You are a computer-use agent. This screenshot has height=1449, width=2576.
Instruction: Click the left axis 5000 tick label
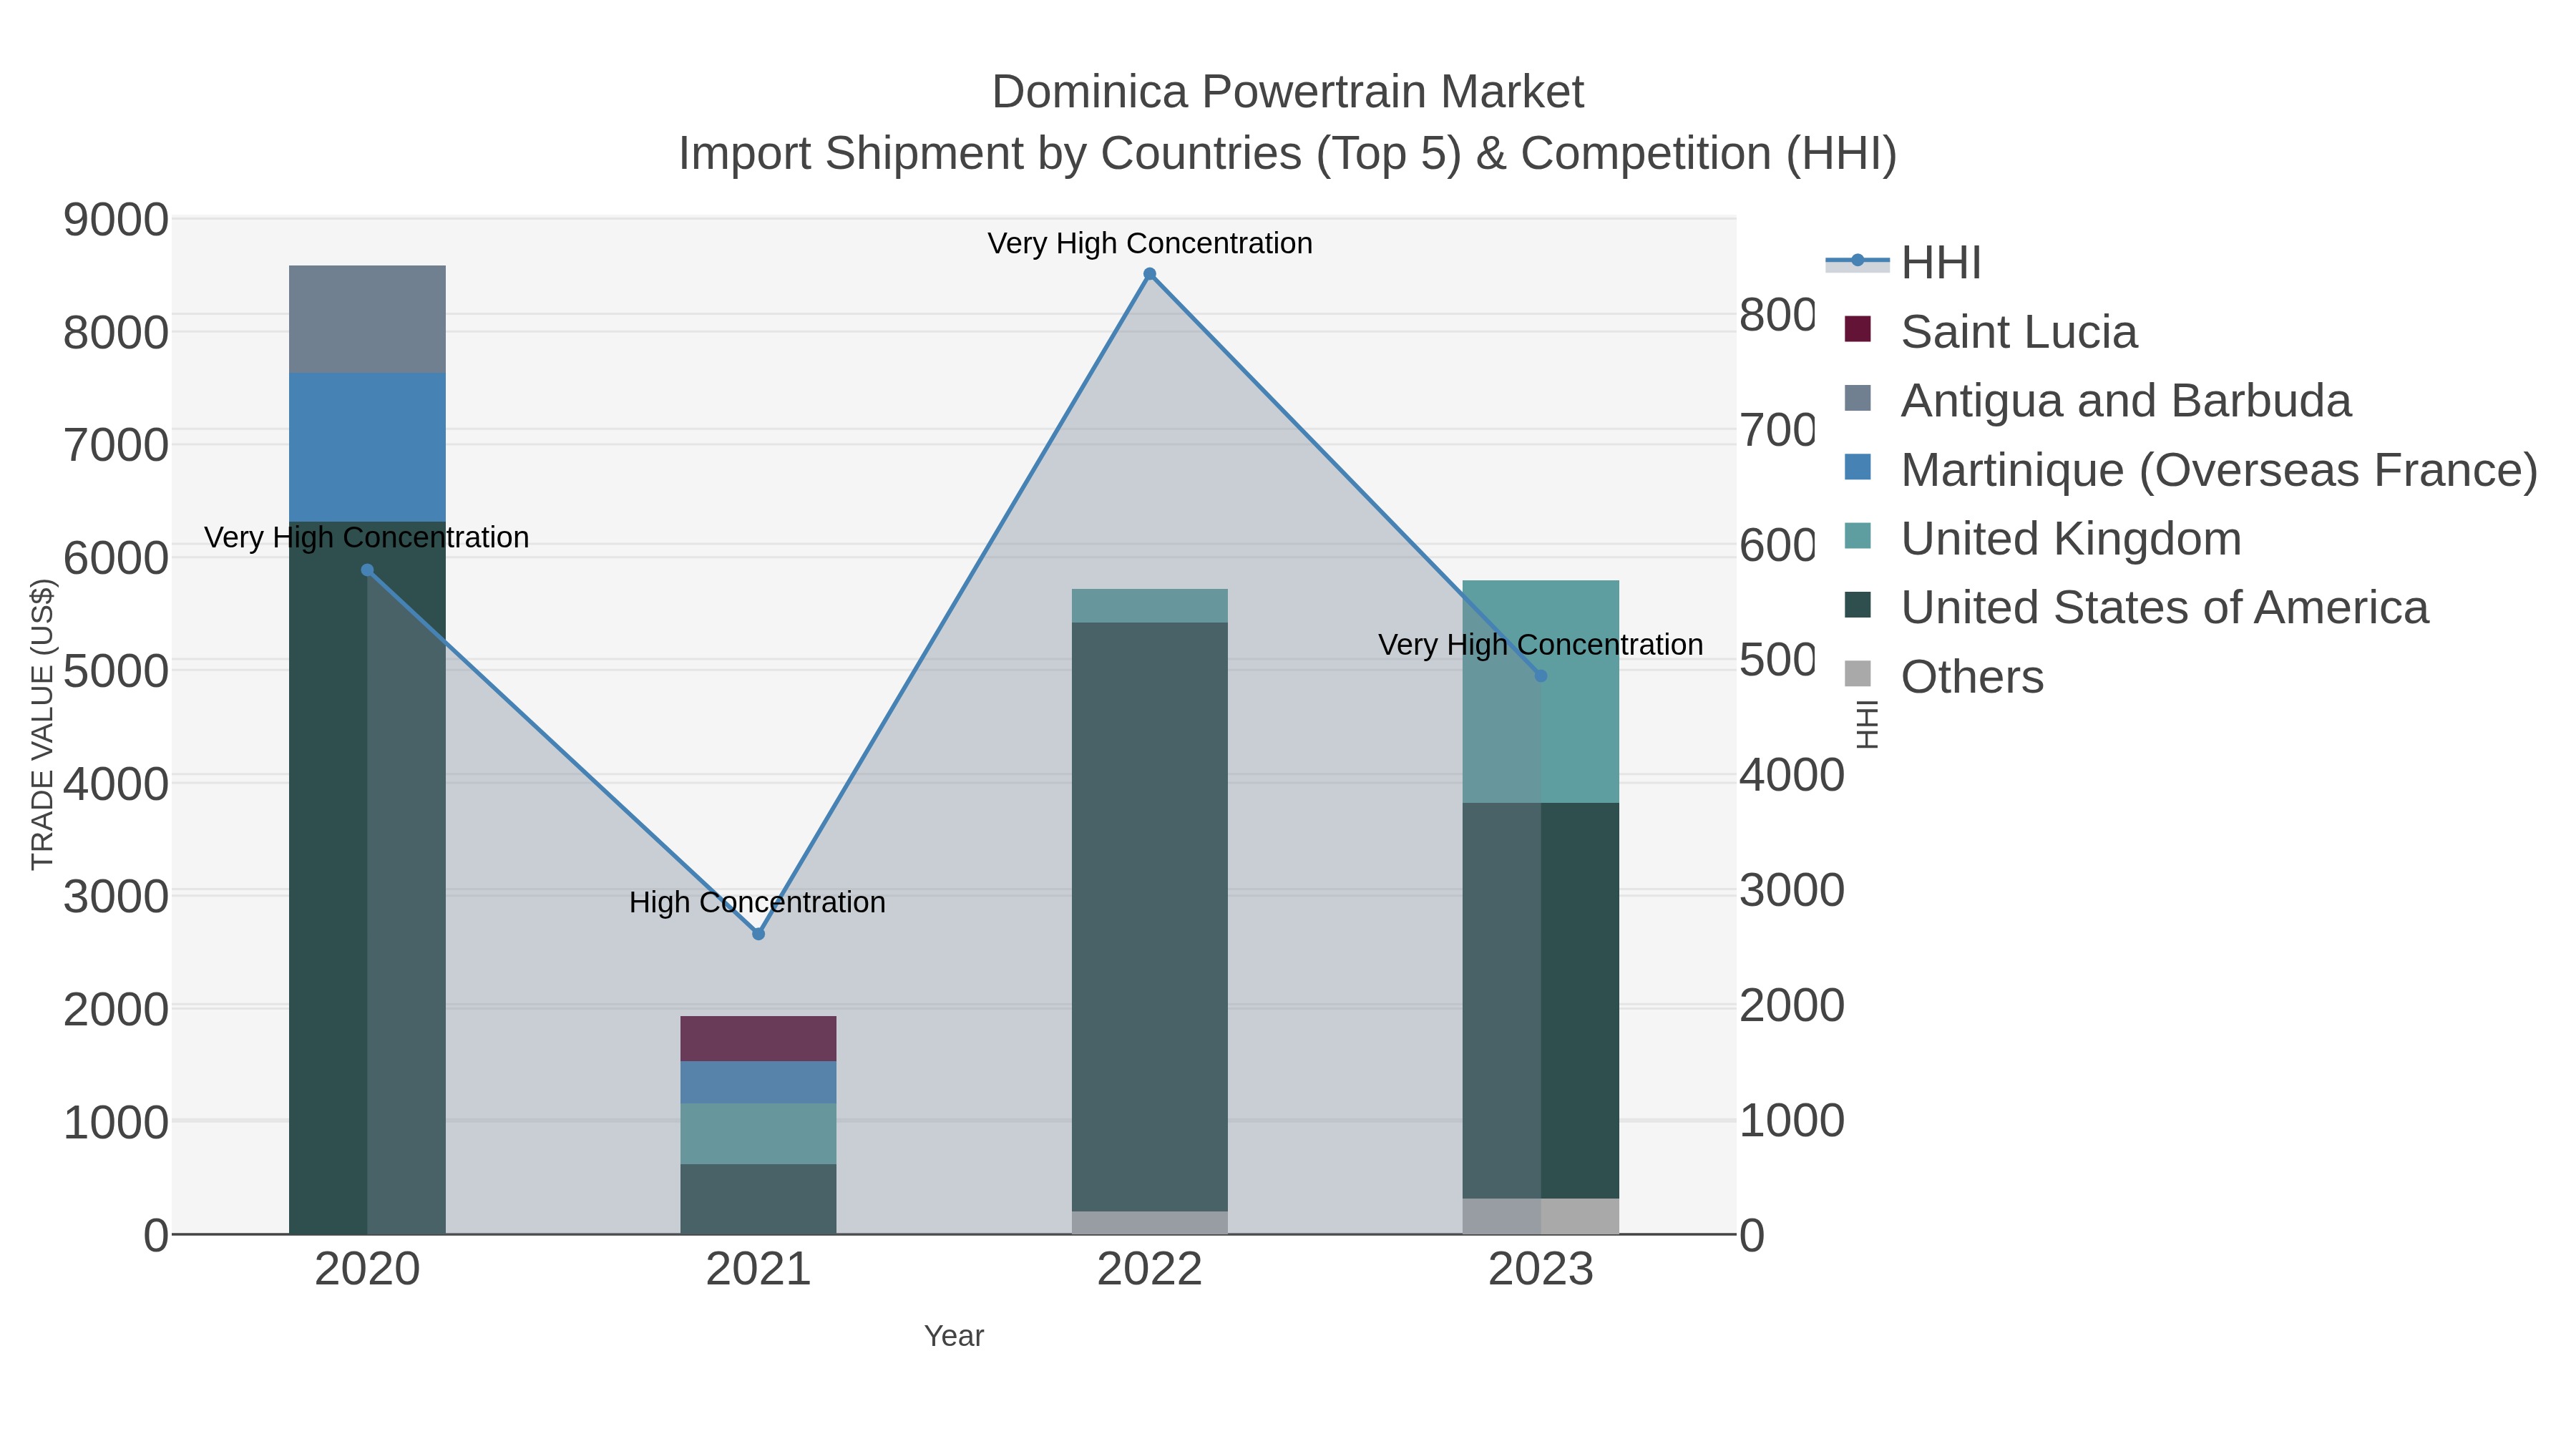[x=116, y=671]
